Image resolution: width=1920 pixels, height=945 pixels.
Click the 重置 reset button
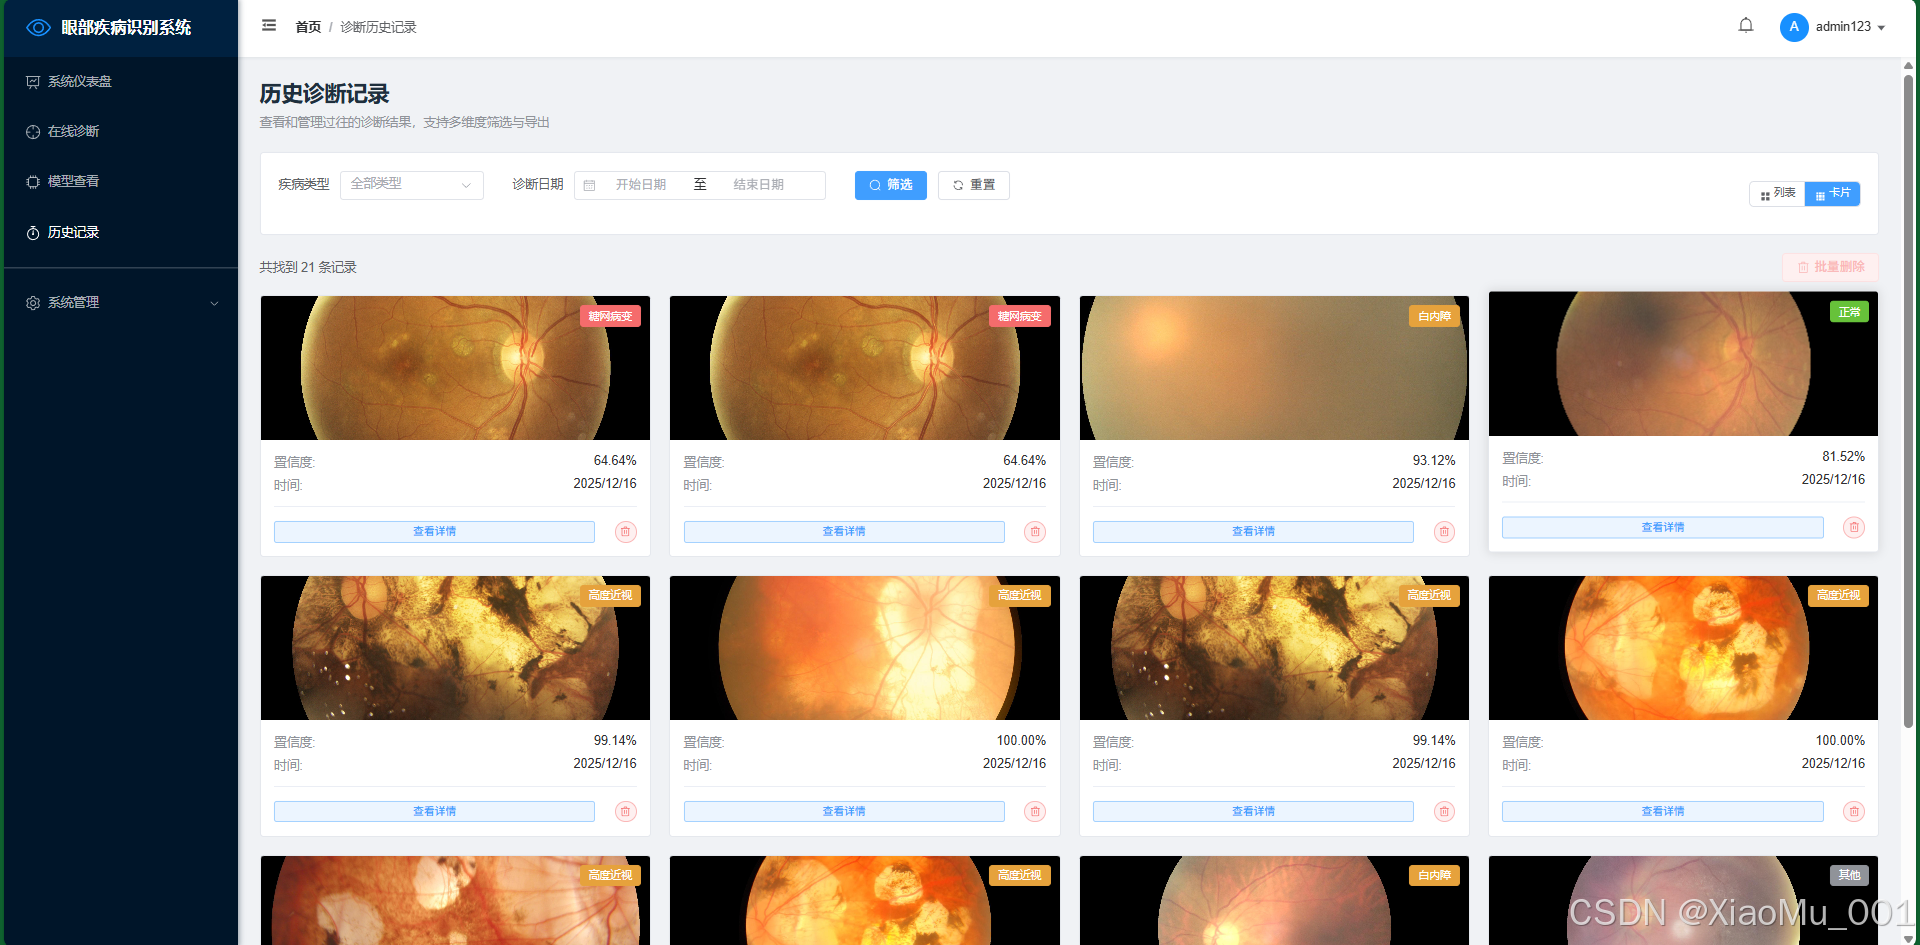click(974, 185)
